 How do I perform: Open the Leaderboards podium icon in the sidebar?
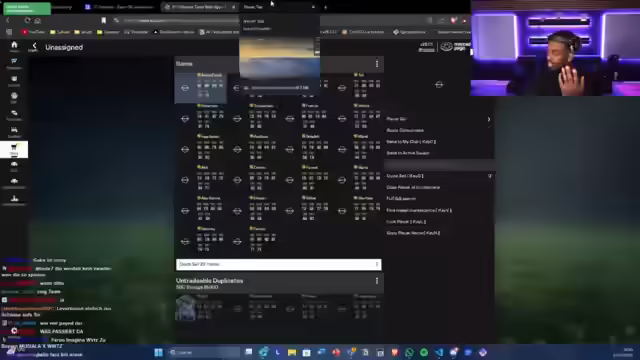[x=14, y=199]
